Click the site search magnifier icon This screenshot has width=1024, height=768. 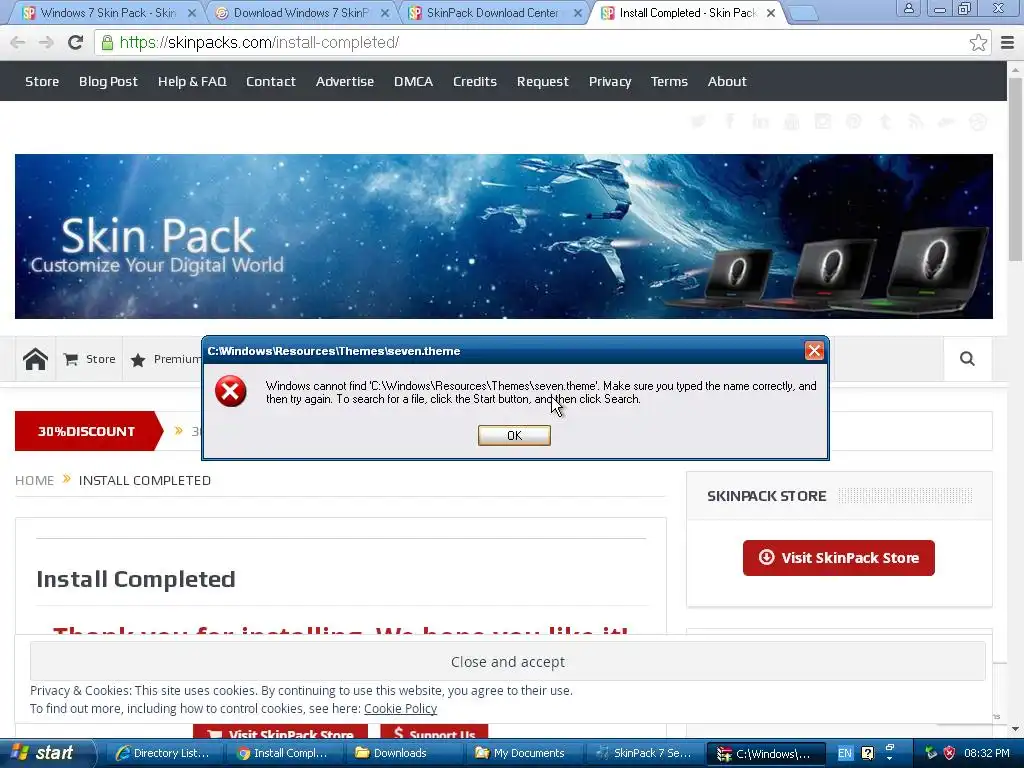(x=967, y=359)
